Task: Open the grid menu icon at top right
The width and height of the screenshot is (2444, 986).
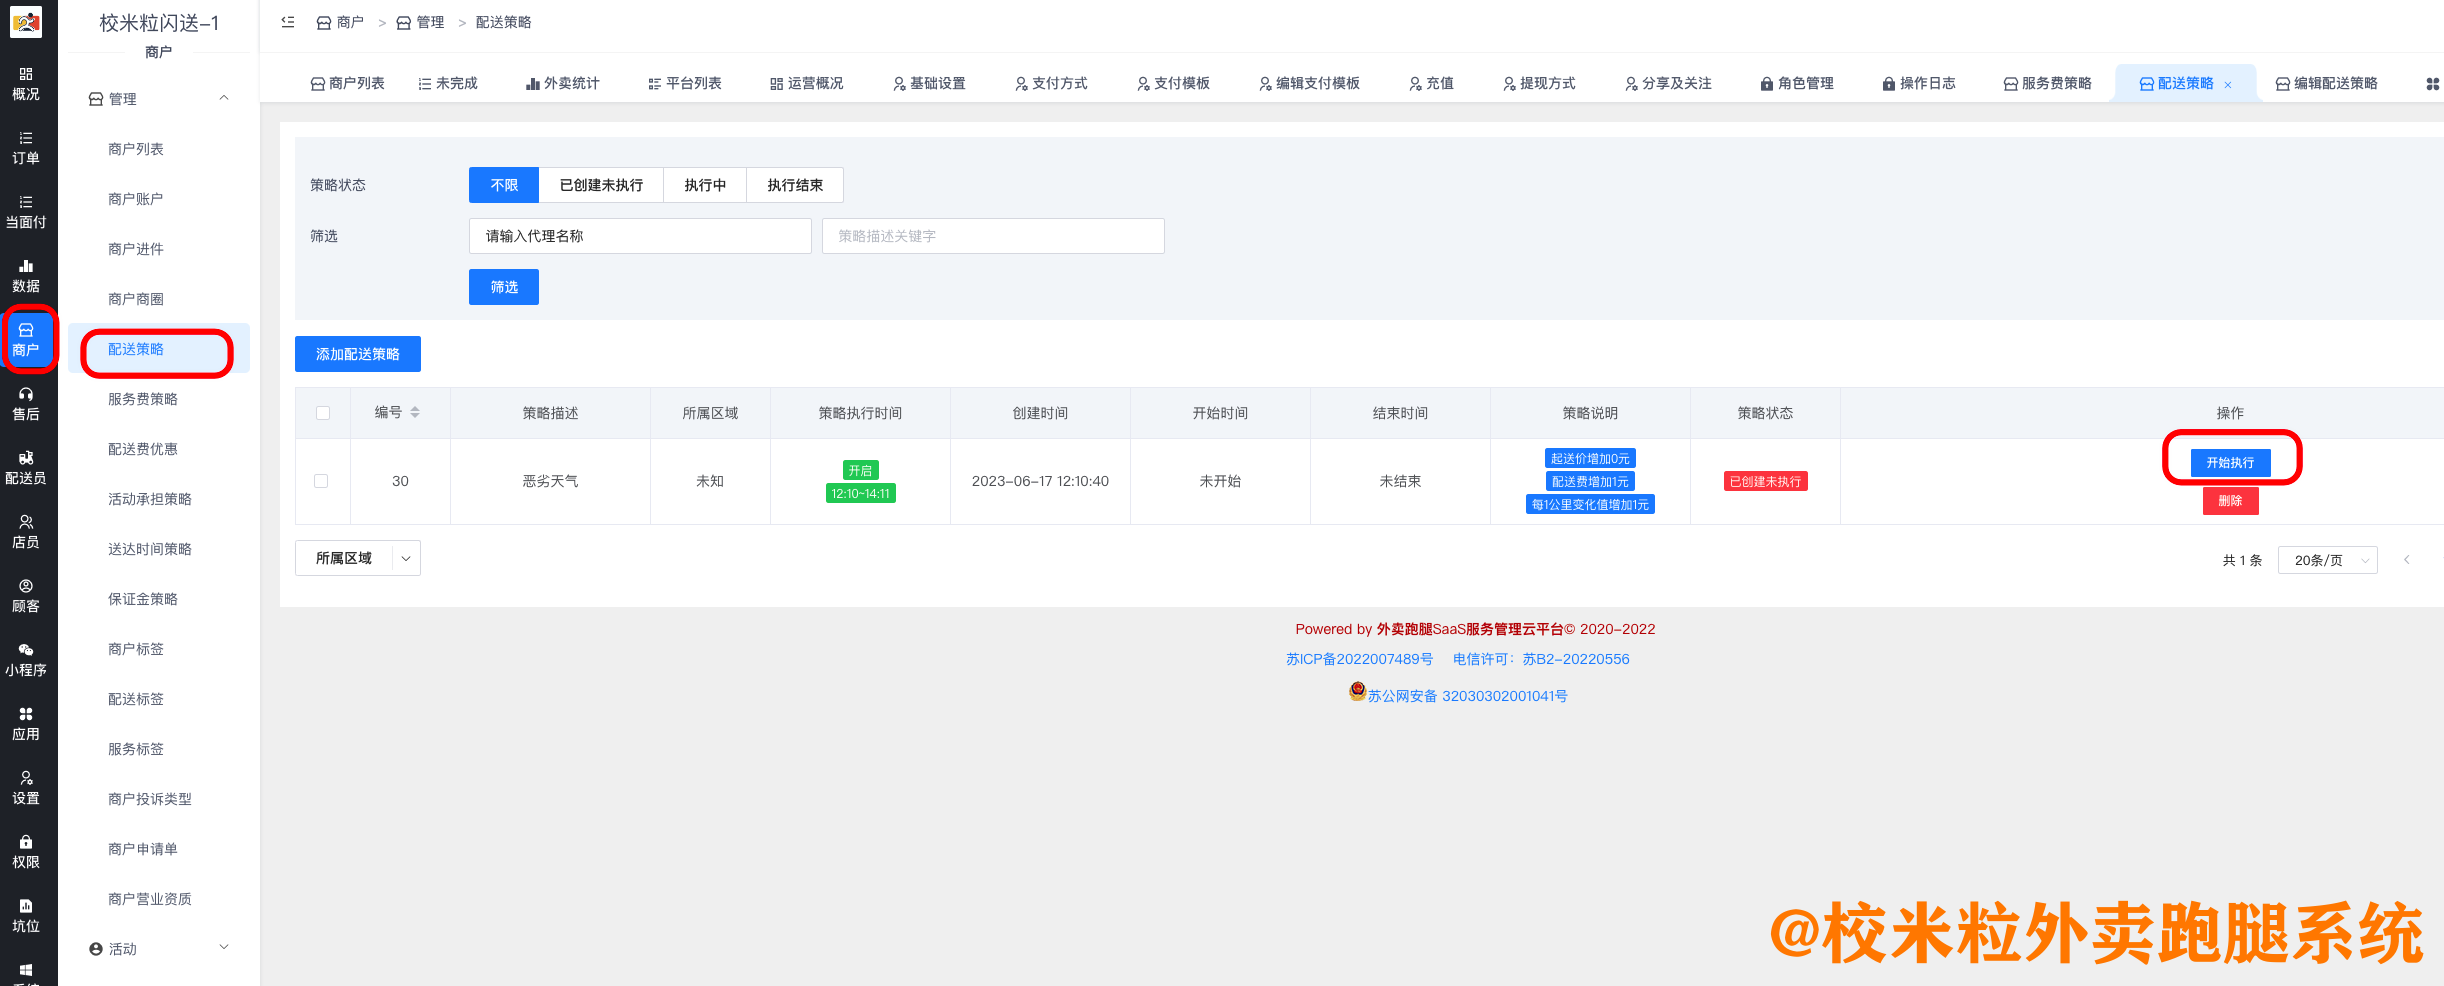Action: (2432, 83)
